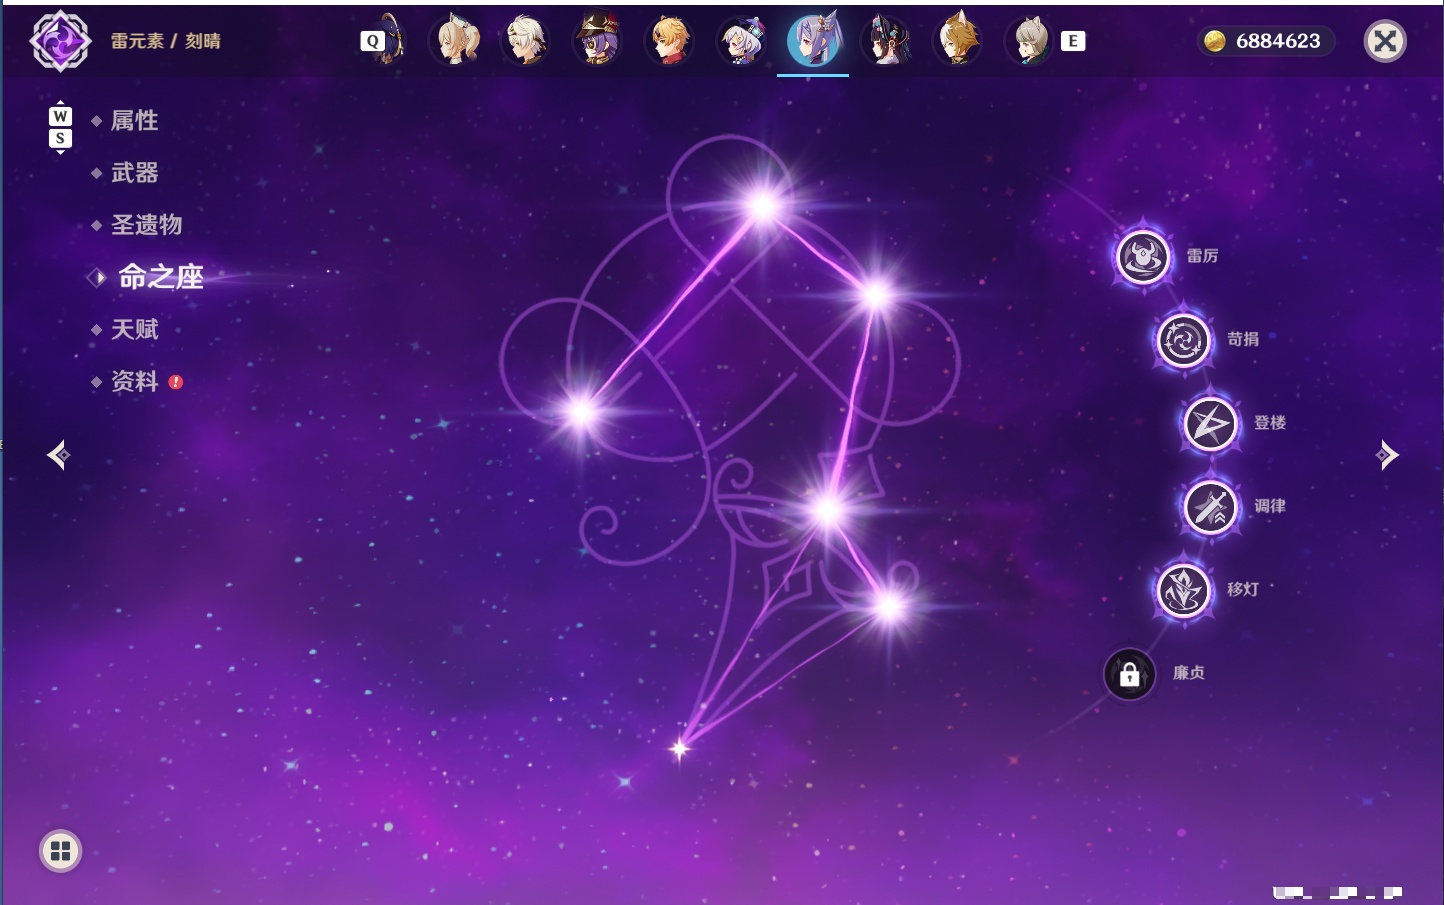Close the character screen with the X button
The height and width of the screenshot is (905, 1444).
click(x=1385, y=41)
